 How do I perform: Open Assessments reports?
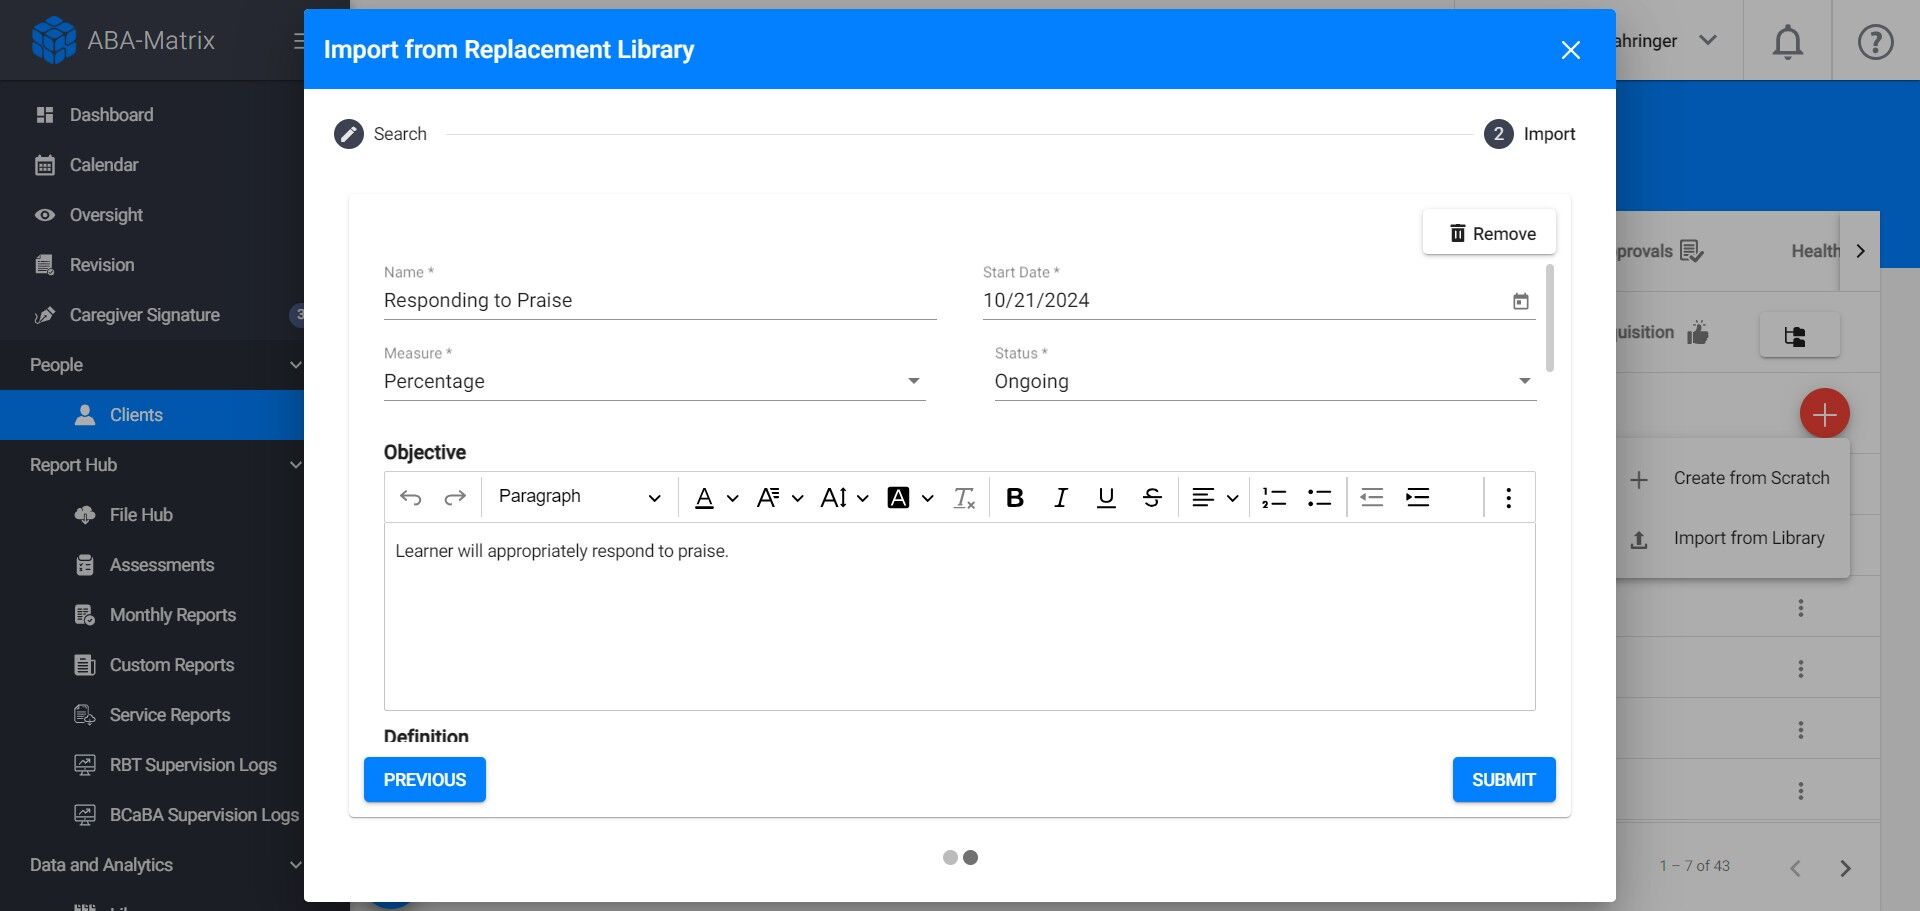point(162,565)
